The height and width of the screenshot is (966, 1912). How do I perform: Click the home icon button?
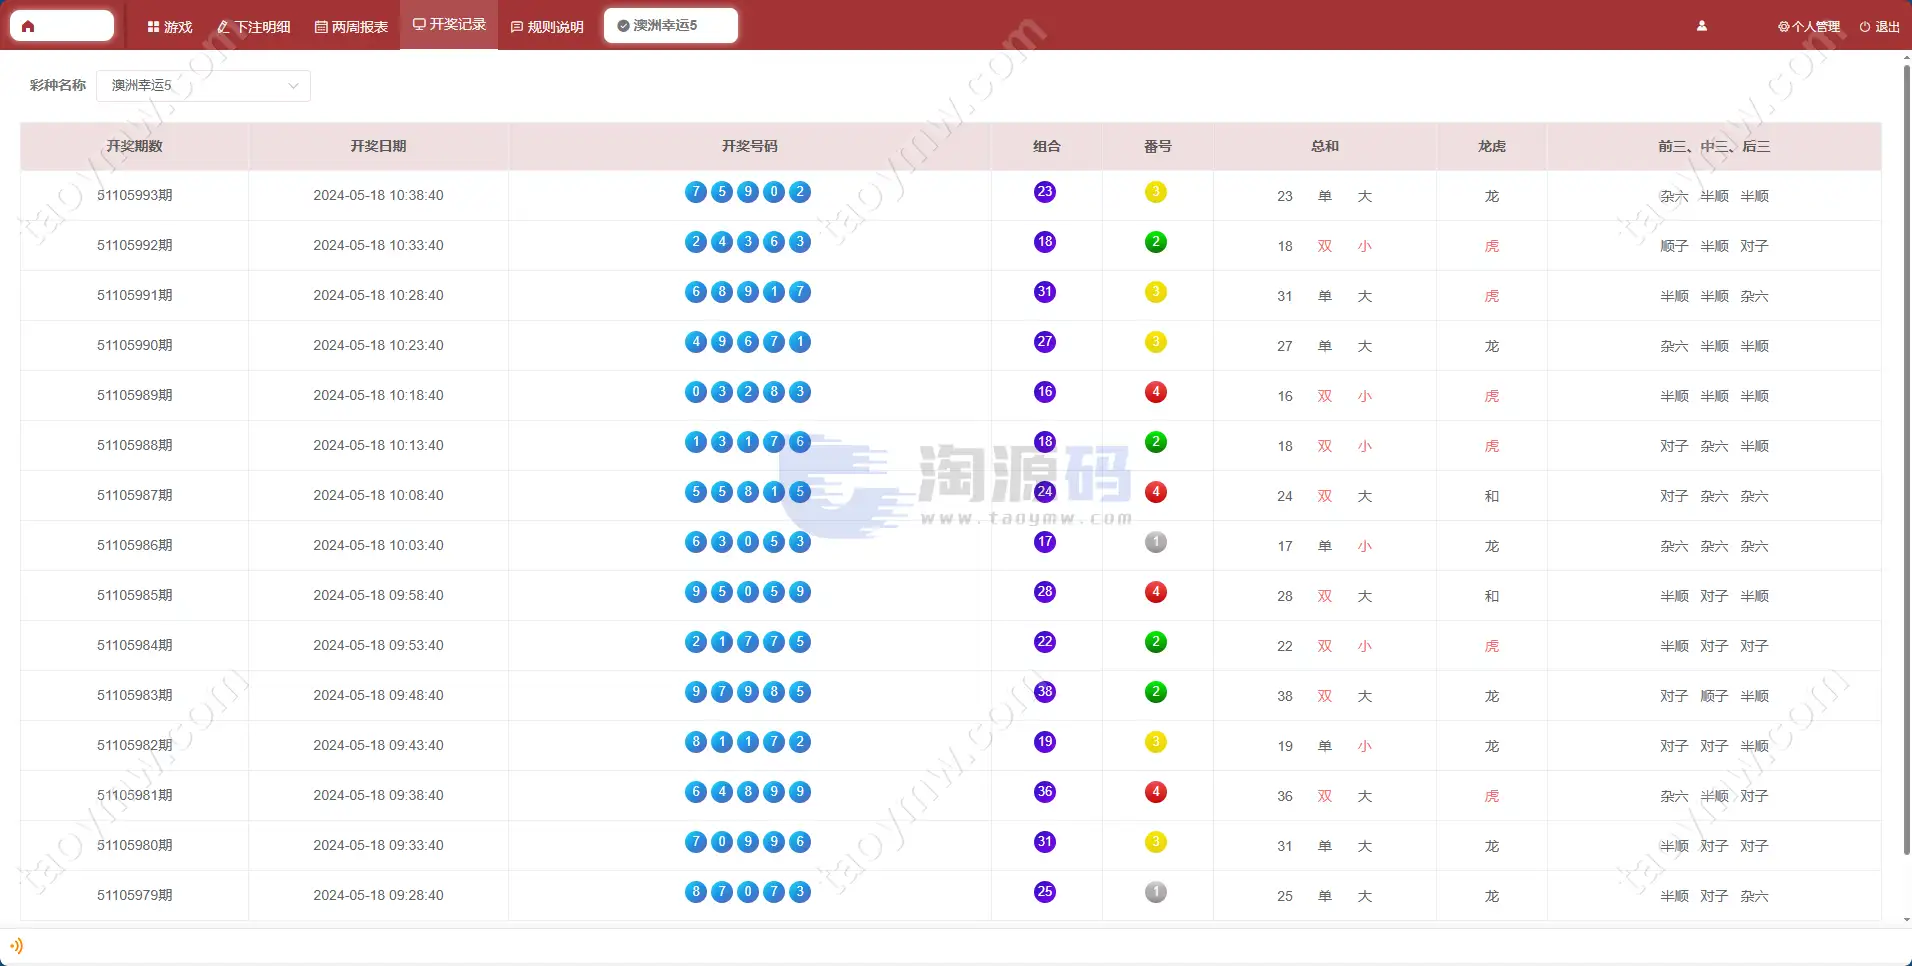pyautogui.click(x=62, y=26)
